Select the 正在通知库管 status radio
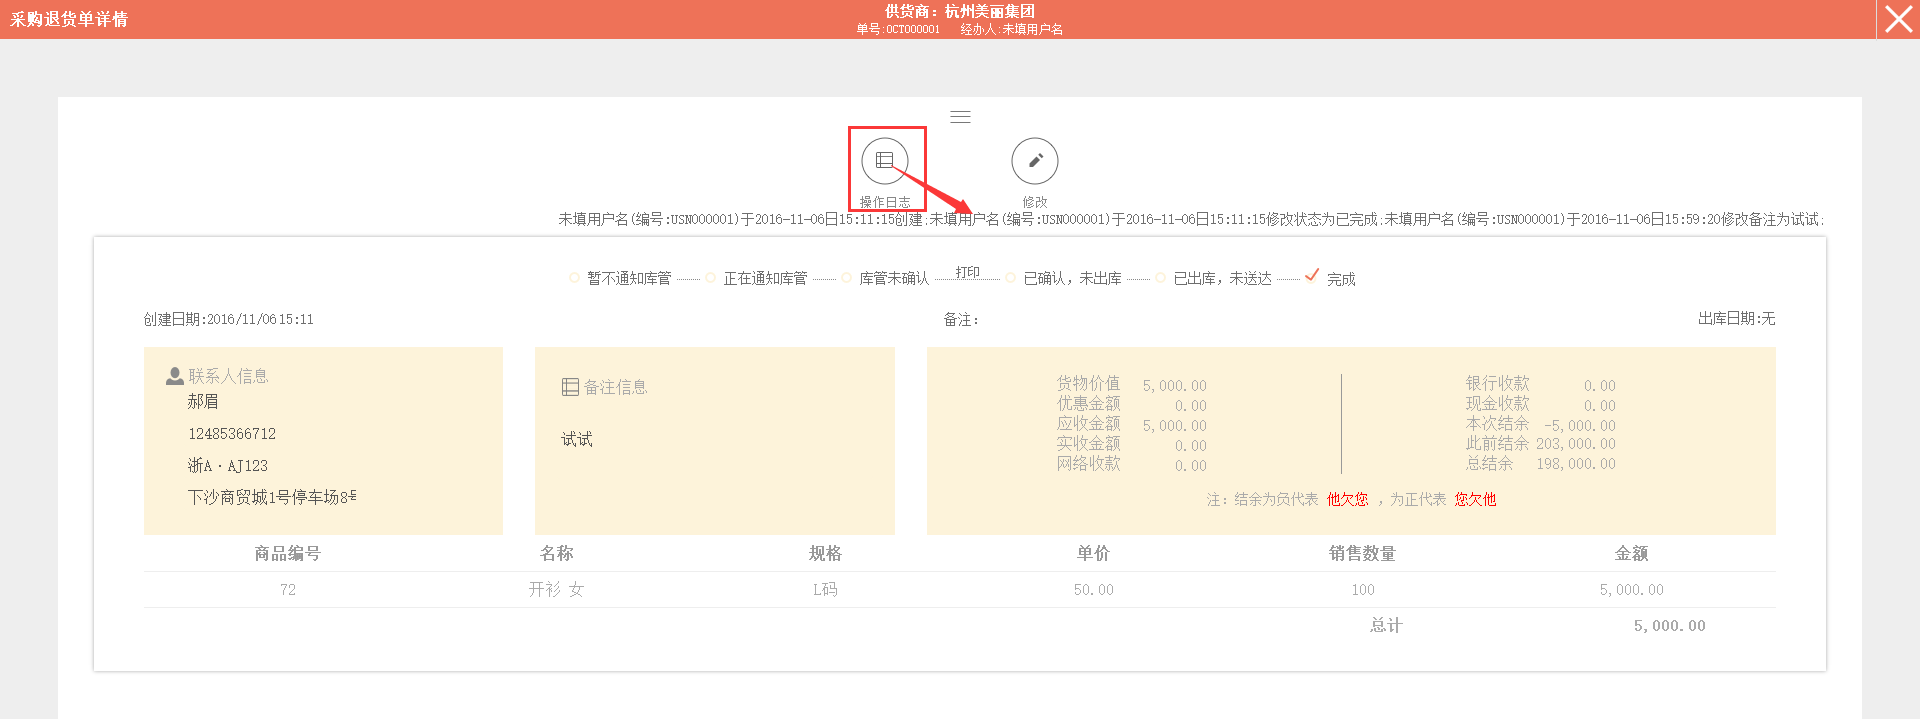The height and width of the screenshot is (719, 1920). pyautogui.click(x=710, y=278)
